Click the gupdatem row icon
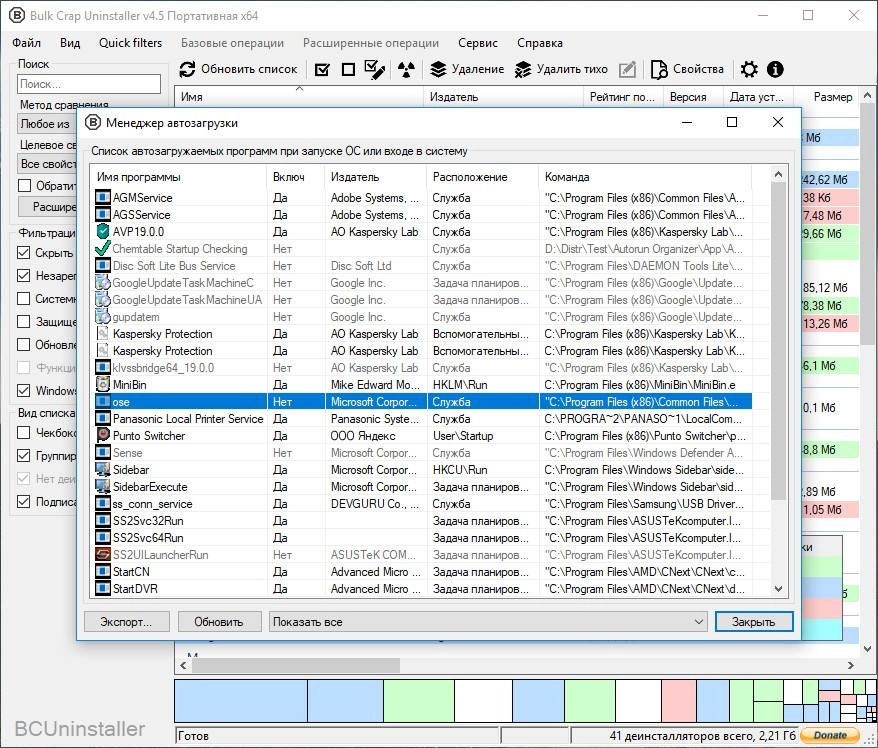This screenshot has width=878, height=748. click(103, 316)
